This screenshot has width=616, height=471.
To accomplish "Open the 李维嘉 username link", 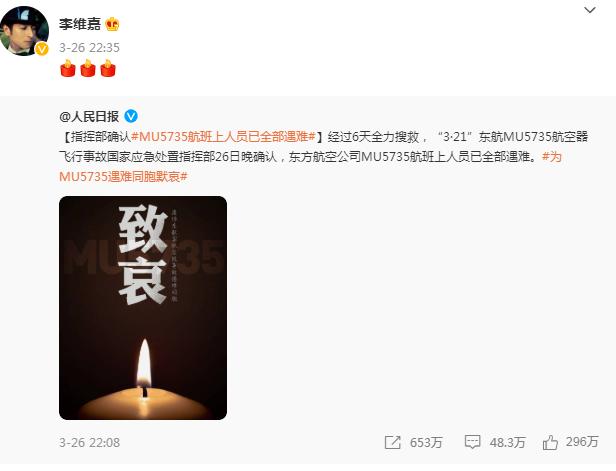I will [x=80, y=24].
